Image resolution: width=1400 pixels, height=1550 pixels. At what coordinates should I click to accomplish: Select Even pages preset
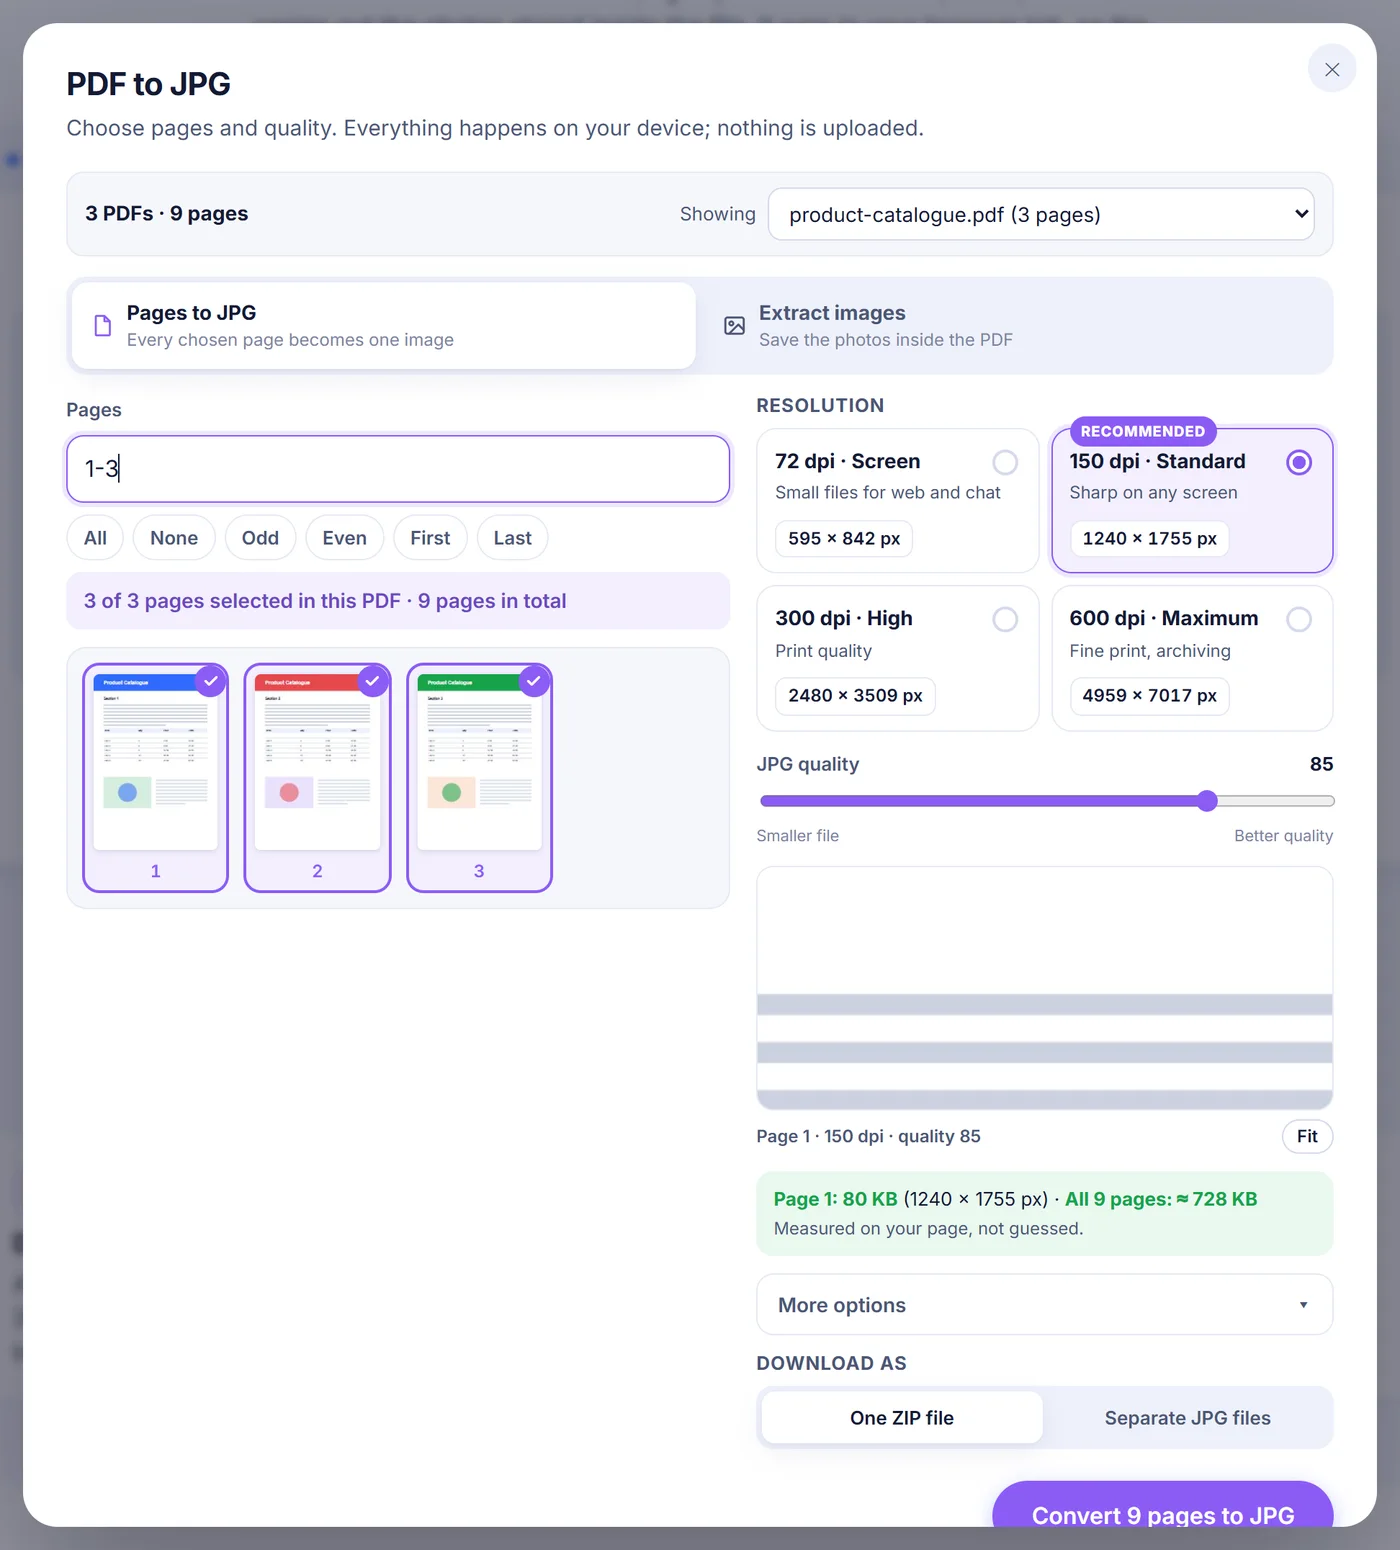coord(344,538)
